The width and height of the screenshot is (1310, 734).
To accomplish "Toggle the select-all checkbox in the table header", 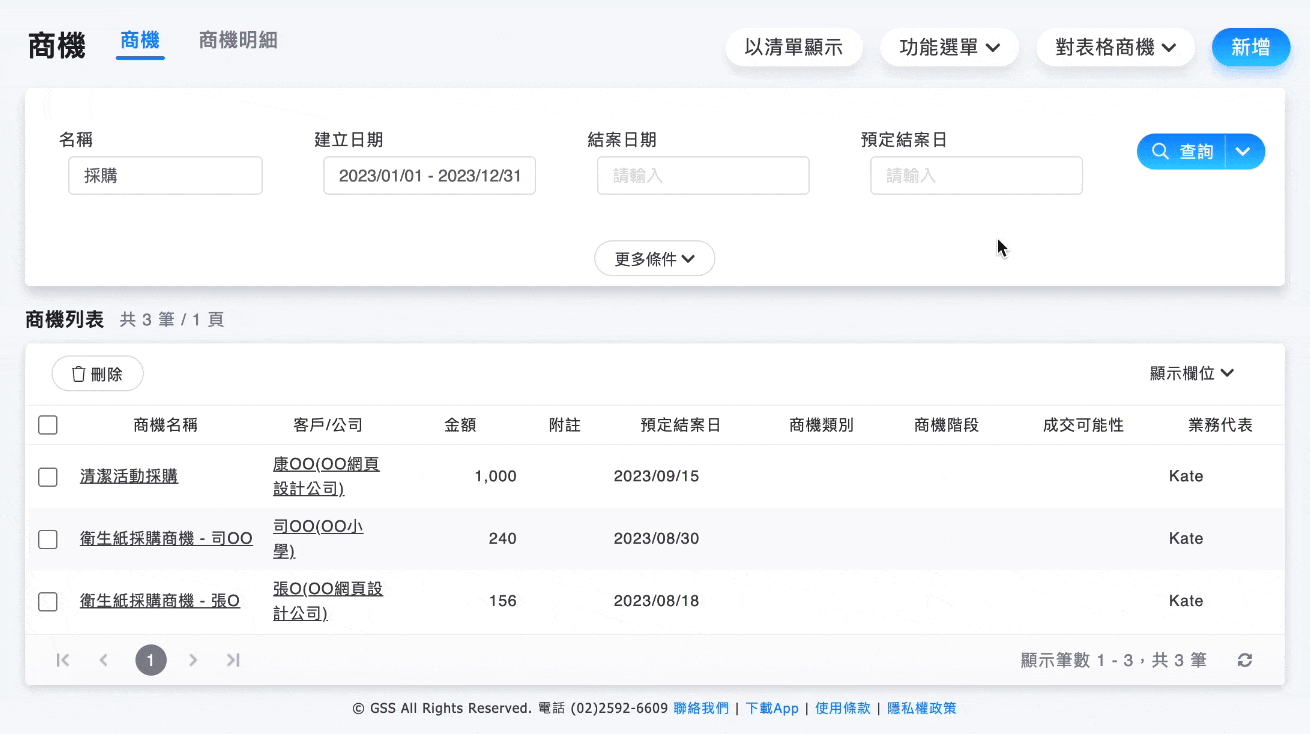I will [x=47, y=424].
